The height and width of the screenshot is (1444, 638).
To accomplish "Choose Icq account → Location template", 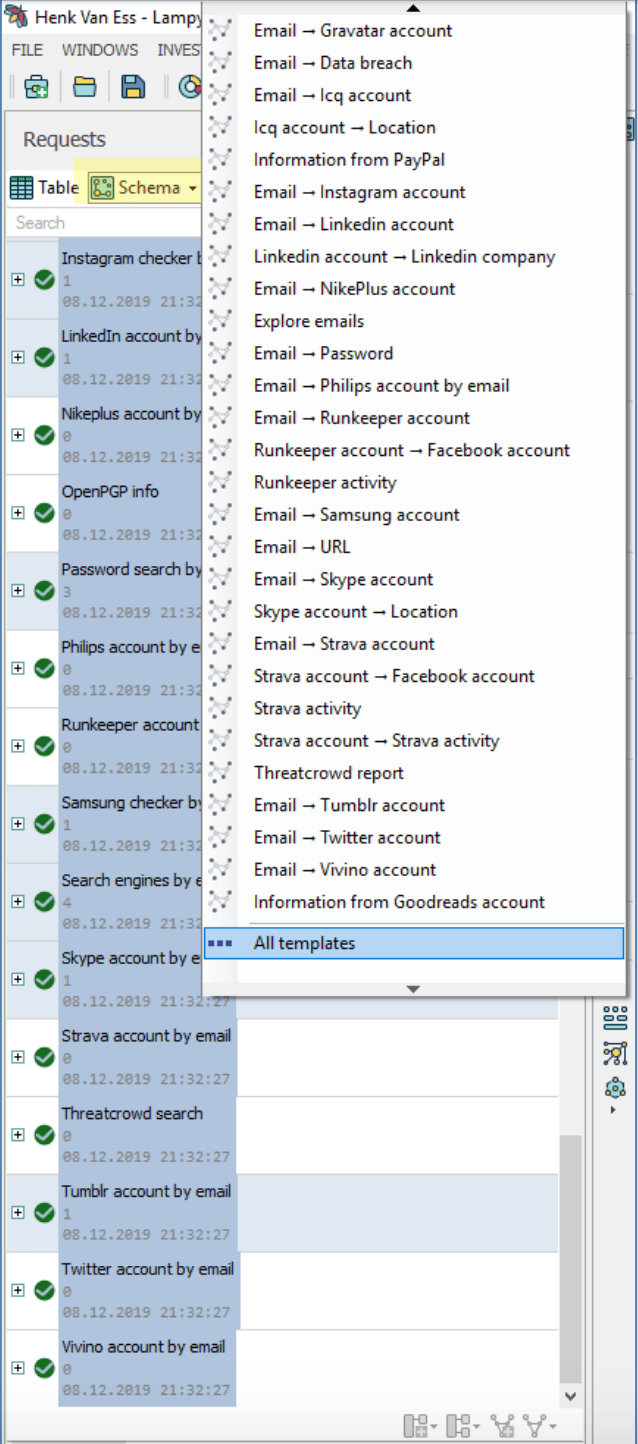I will 345,127.
